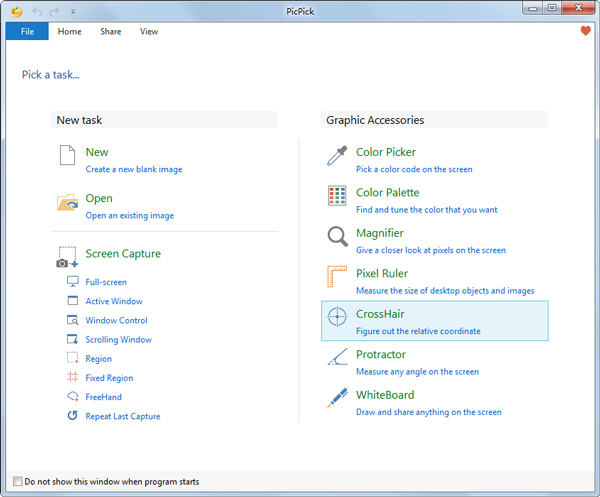600x497 pixels.
Task: Click 'Measure the size of desktop objects' text
Action: click(x=445, y=291)
